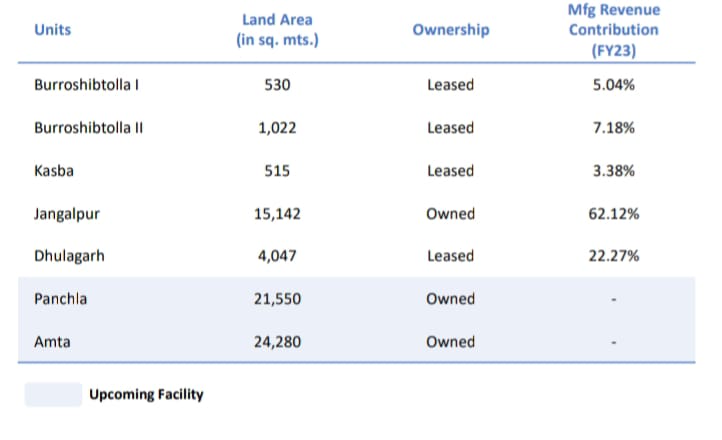
Task: Select the Dhulagarh unit cell
Action: point(69,256)
